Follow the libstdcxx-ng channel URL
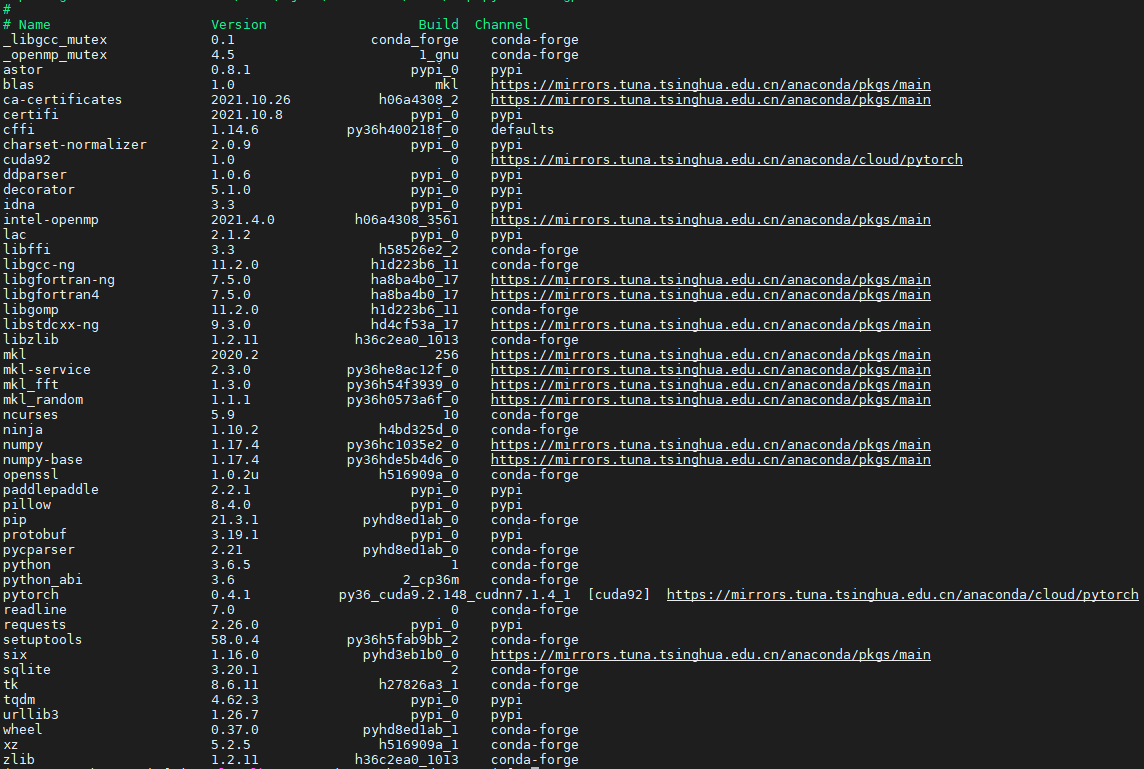The width and height of the screenshot is (1144, 769). coord(710,324)
